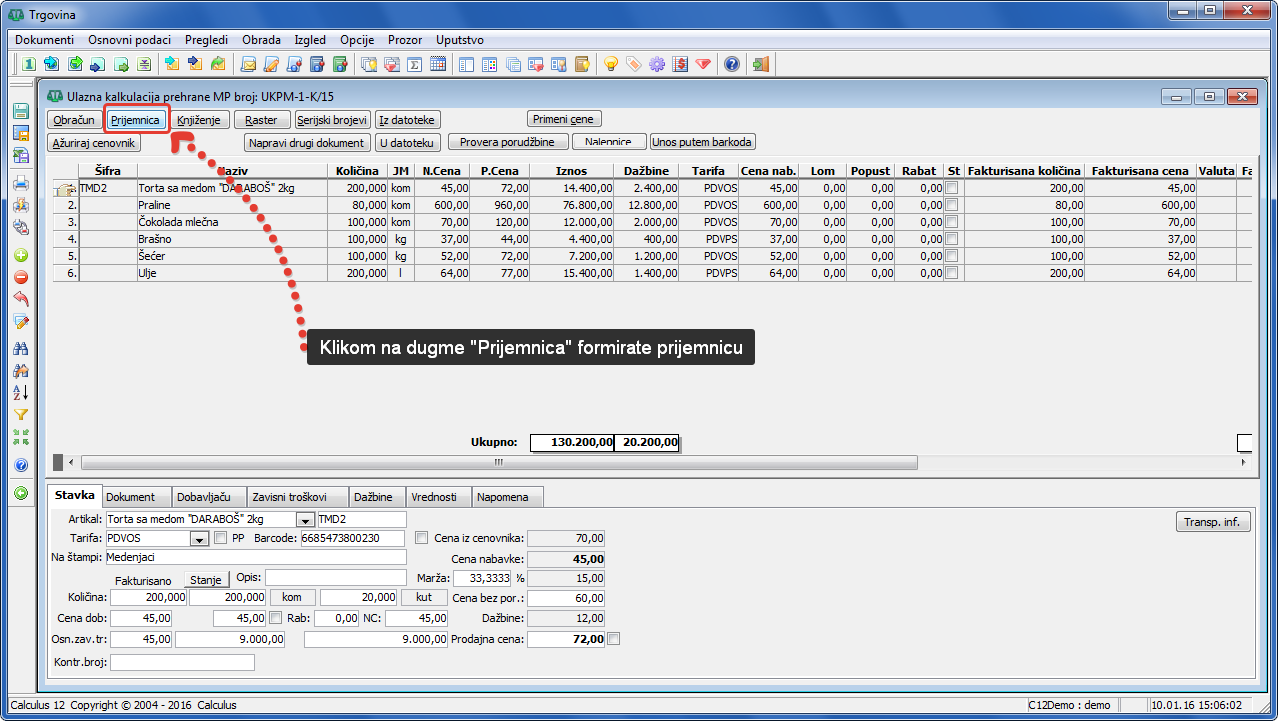Screen dimensions: 1278x721
Task: Click the red undo arrow icon
Action: pyautogui.click(x=21, y=299)
